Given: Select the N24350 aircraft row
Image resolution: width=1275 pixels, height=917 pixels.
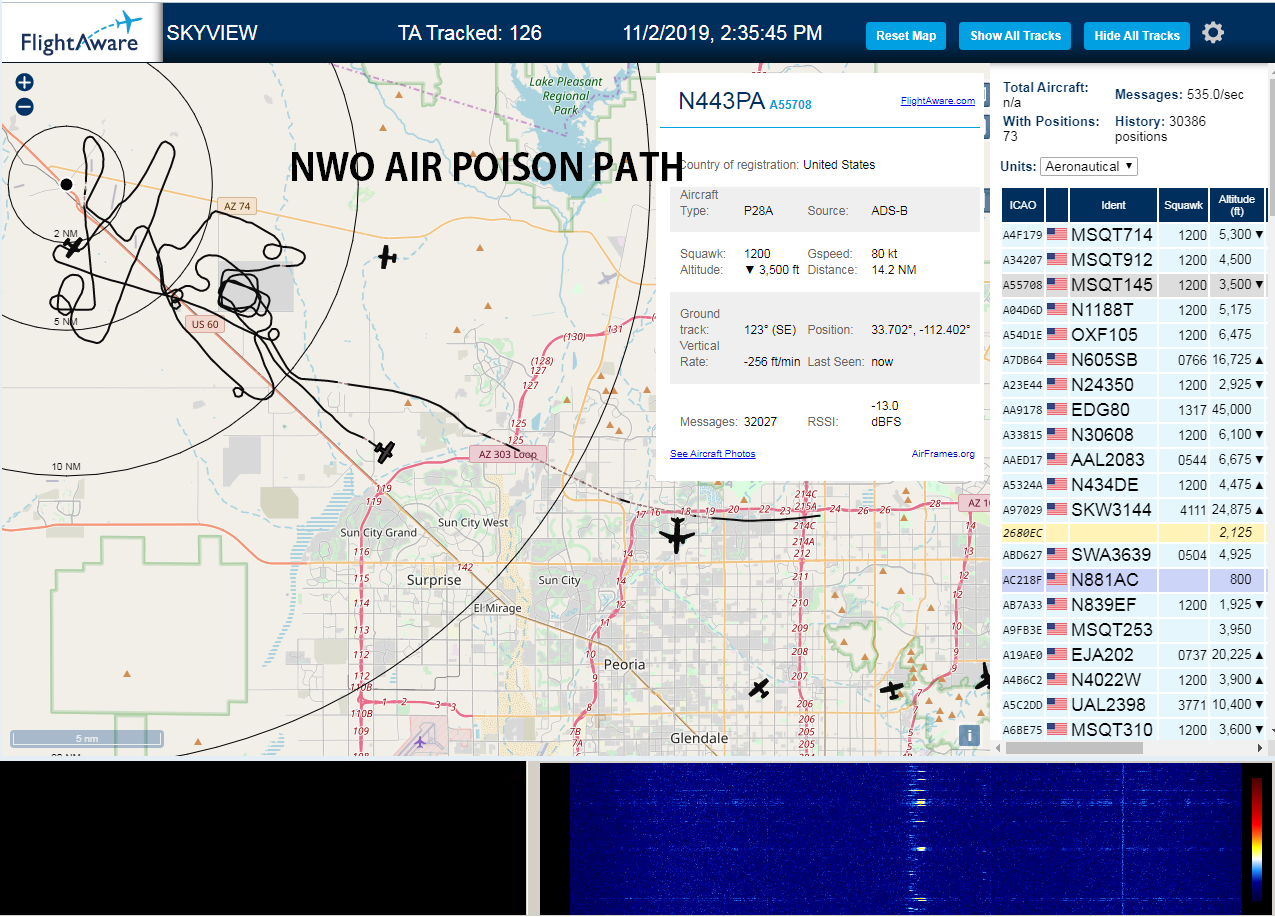Looking at the screenshot, I should click(1134, 385).
